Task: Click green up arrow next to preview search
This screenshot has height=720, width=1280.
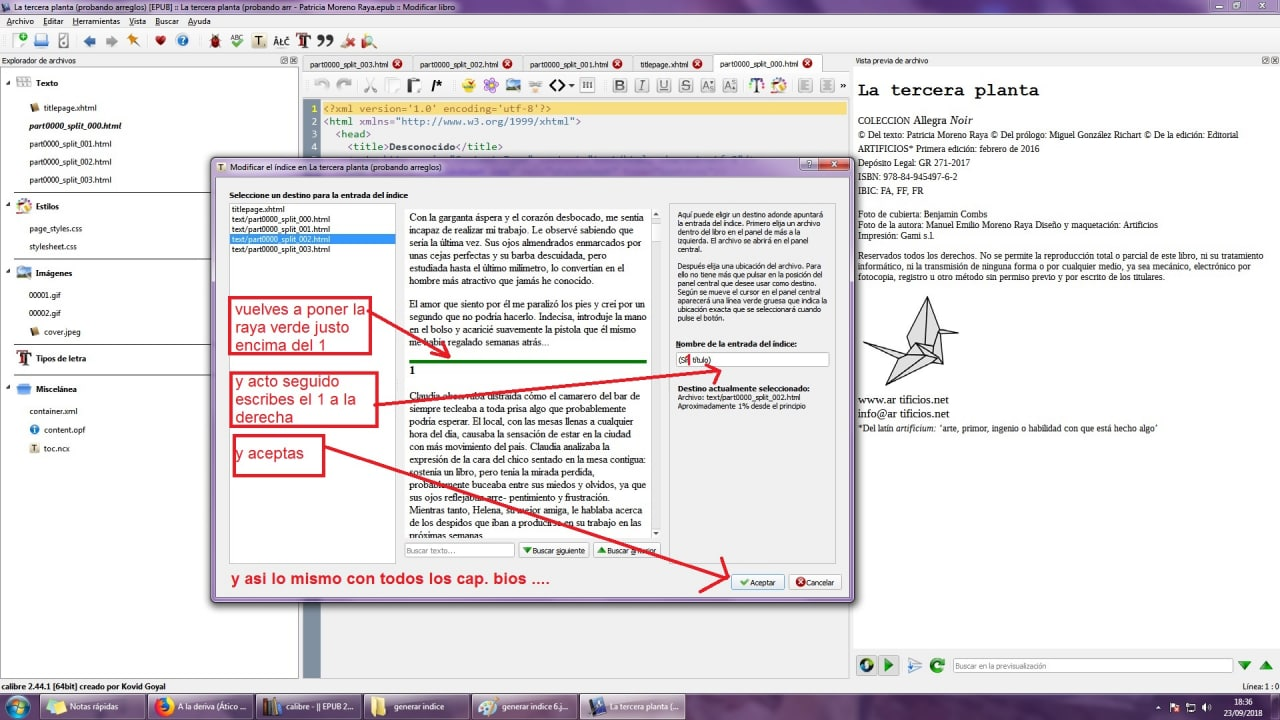Action: 1266,665
